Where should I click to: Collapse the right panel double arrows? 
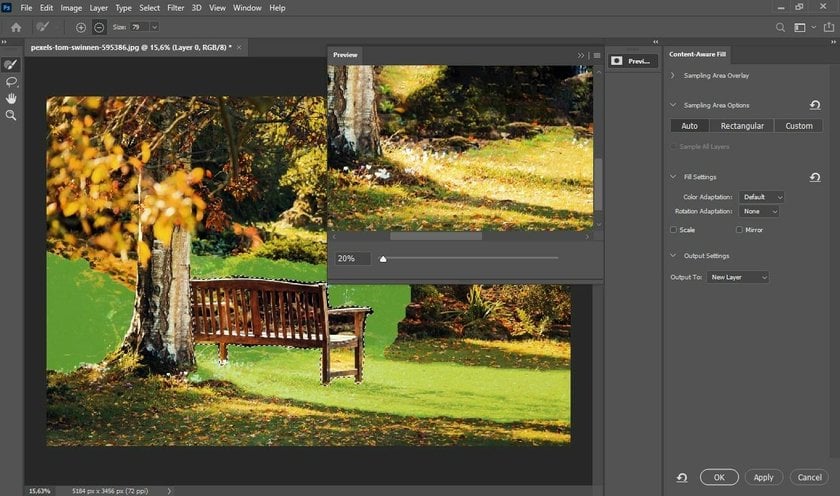[x=834, y=41]
